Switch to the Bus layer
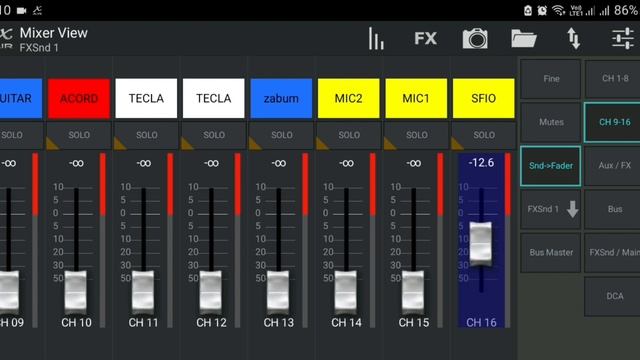This screenshot has width=640, height=360. [x=613, y=209]
